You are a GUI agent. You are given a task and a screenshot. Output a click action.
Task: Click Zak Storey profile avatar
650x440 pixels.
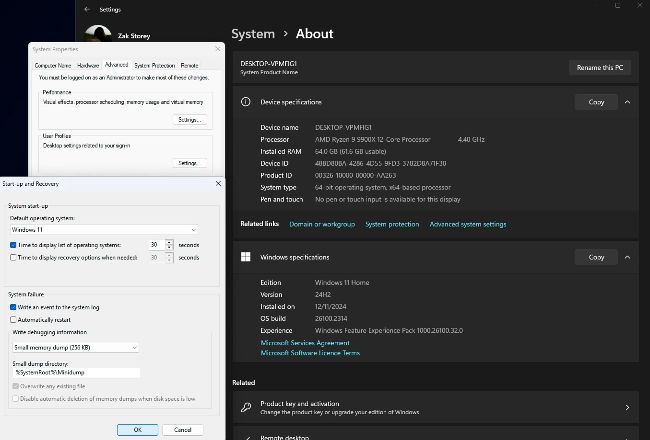98,33
